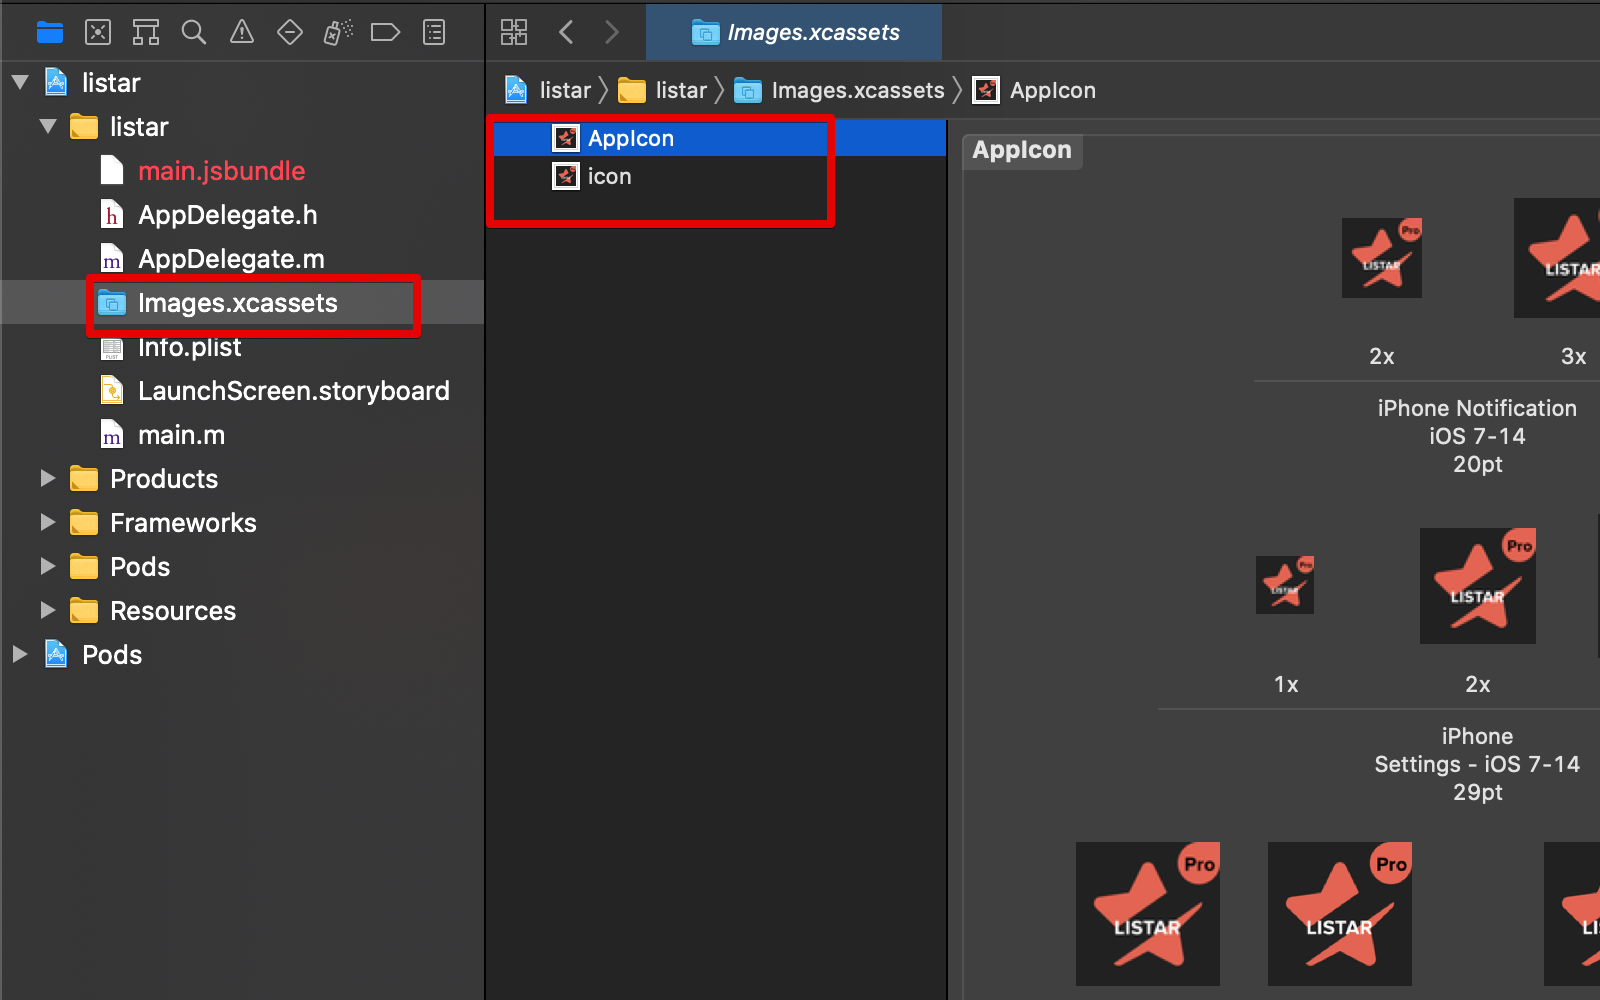Click the AppIcon breadcrumb item
The height and width of the screenshot is (1000, 1600).
pyautogui.click(x=1034, y=90)
